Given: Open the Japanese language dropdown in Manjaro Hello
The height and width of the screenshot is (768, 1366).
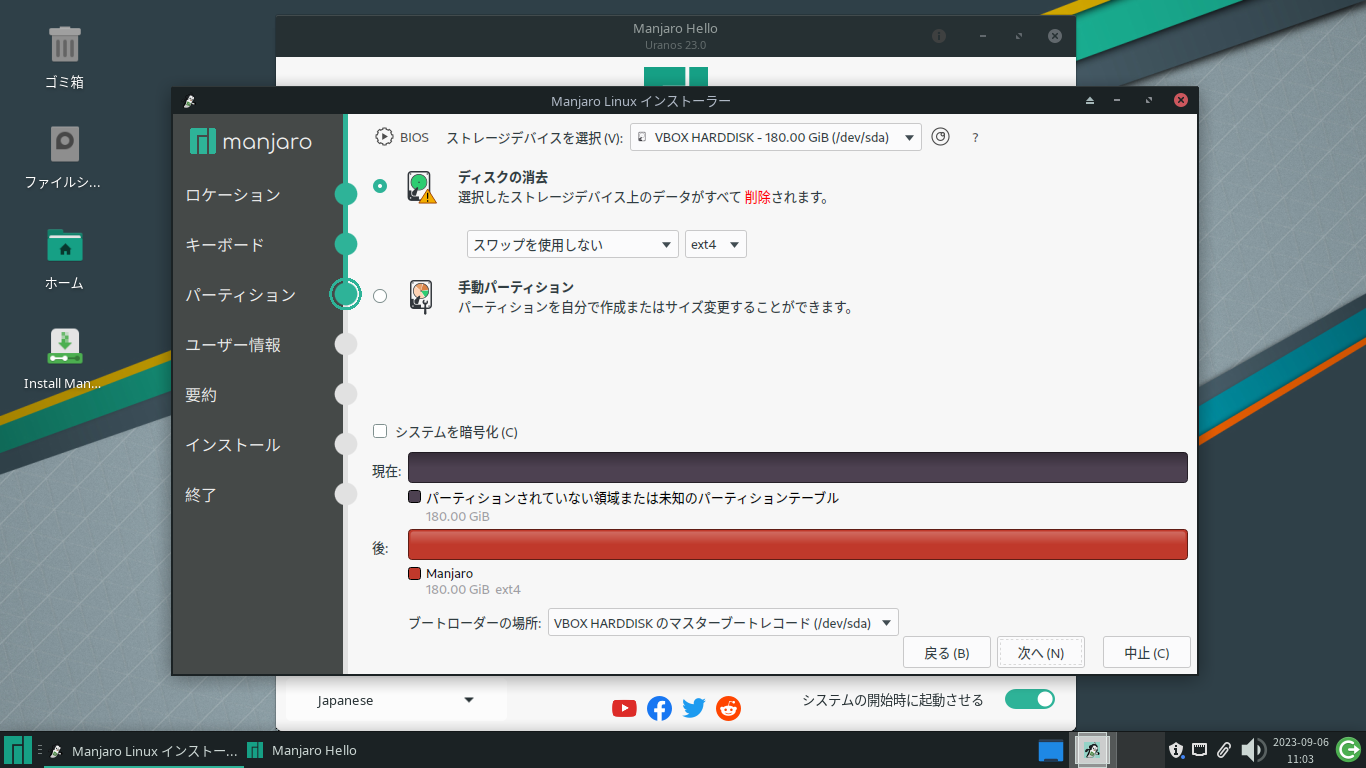Looking at the screenshot, I should tap(396, 701).
